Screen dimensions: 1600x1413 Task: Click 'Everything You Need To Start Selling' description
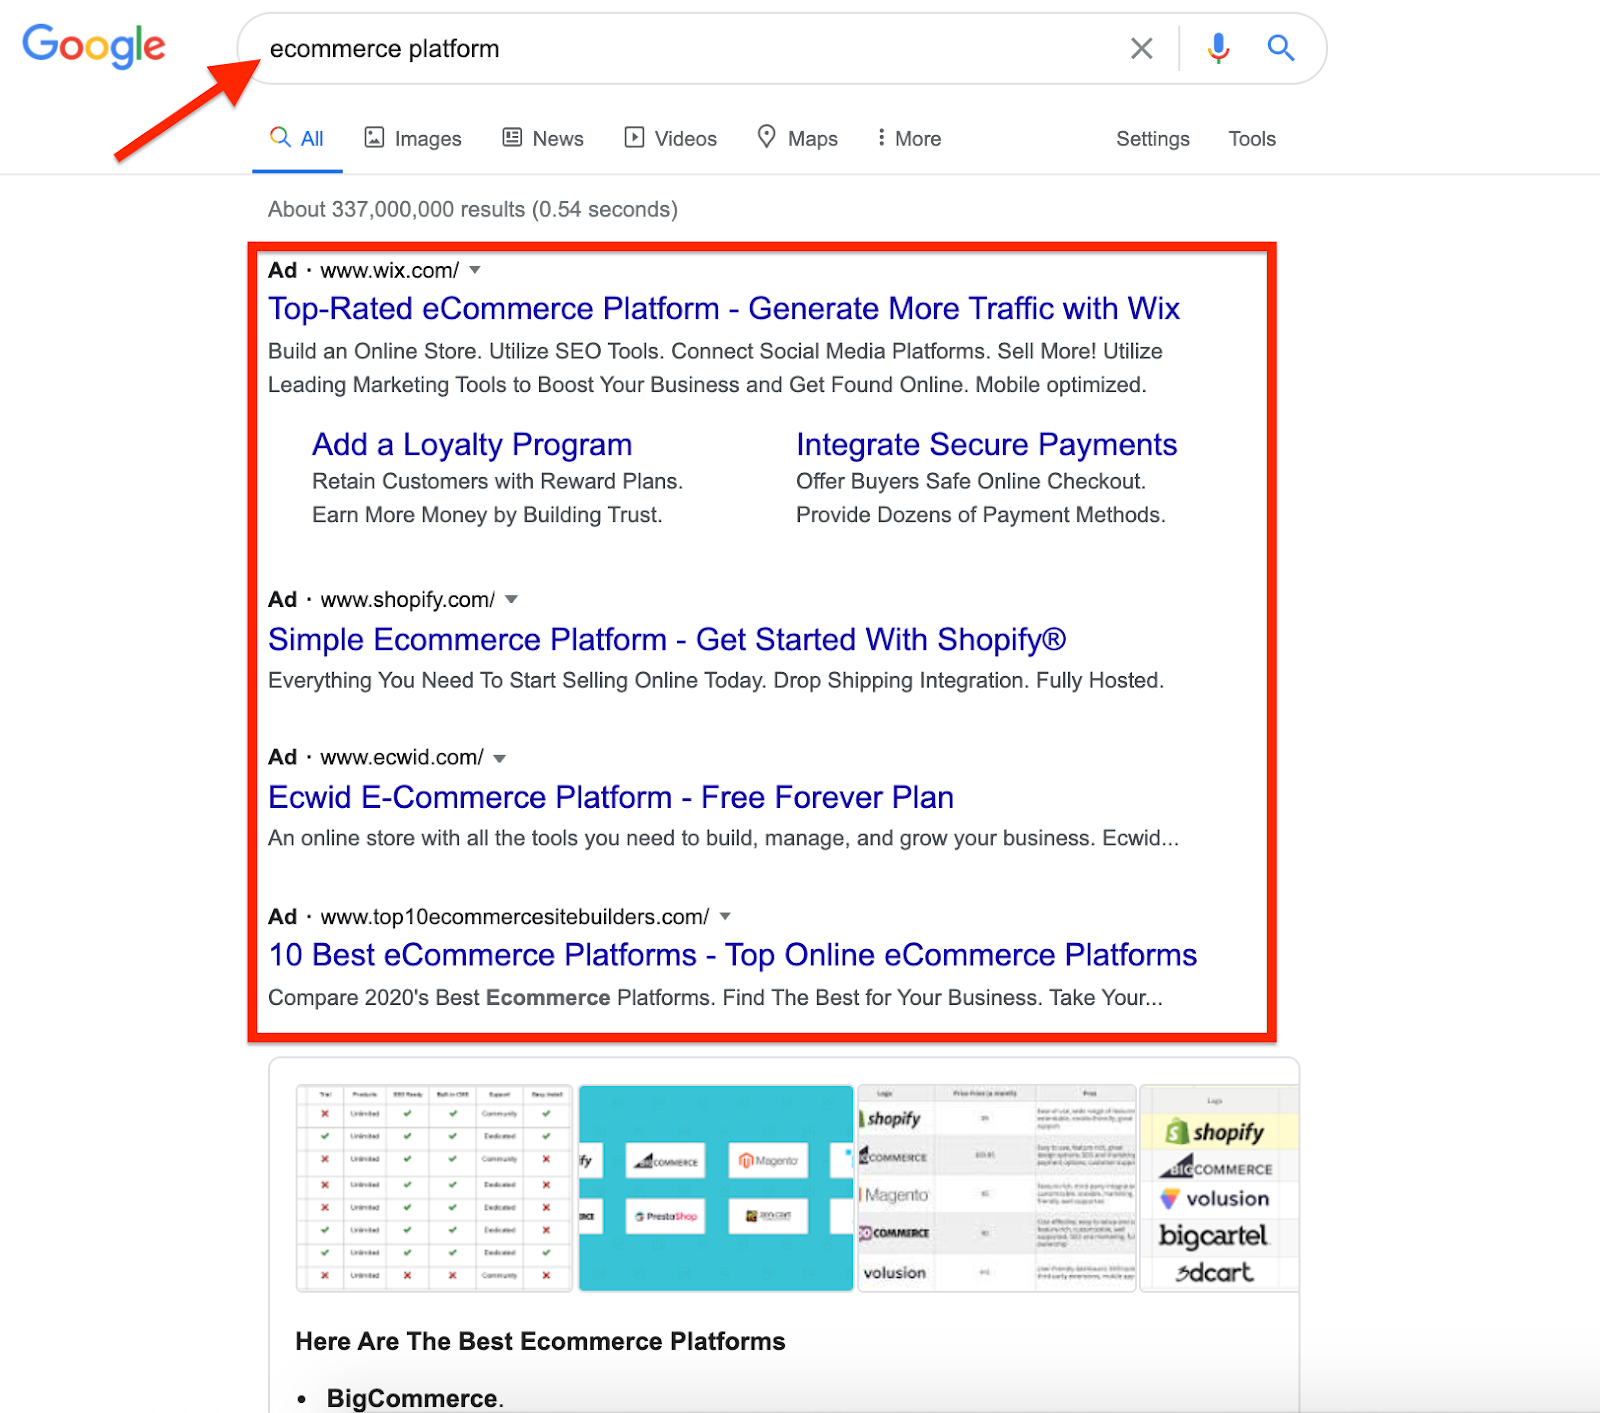[x=716, y=680]
